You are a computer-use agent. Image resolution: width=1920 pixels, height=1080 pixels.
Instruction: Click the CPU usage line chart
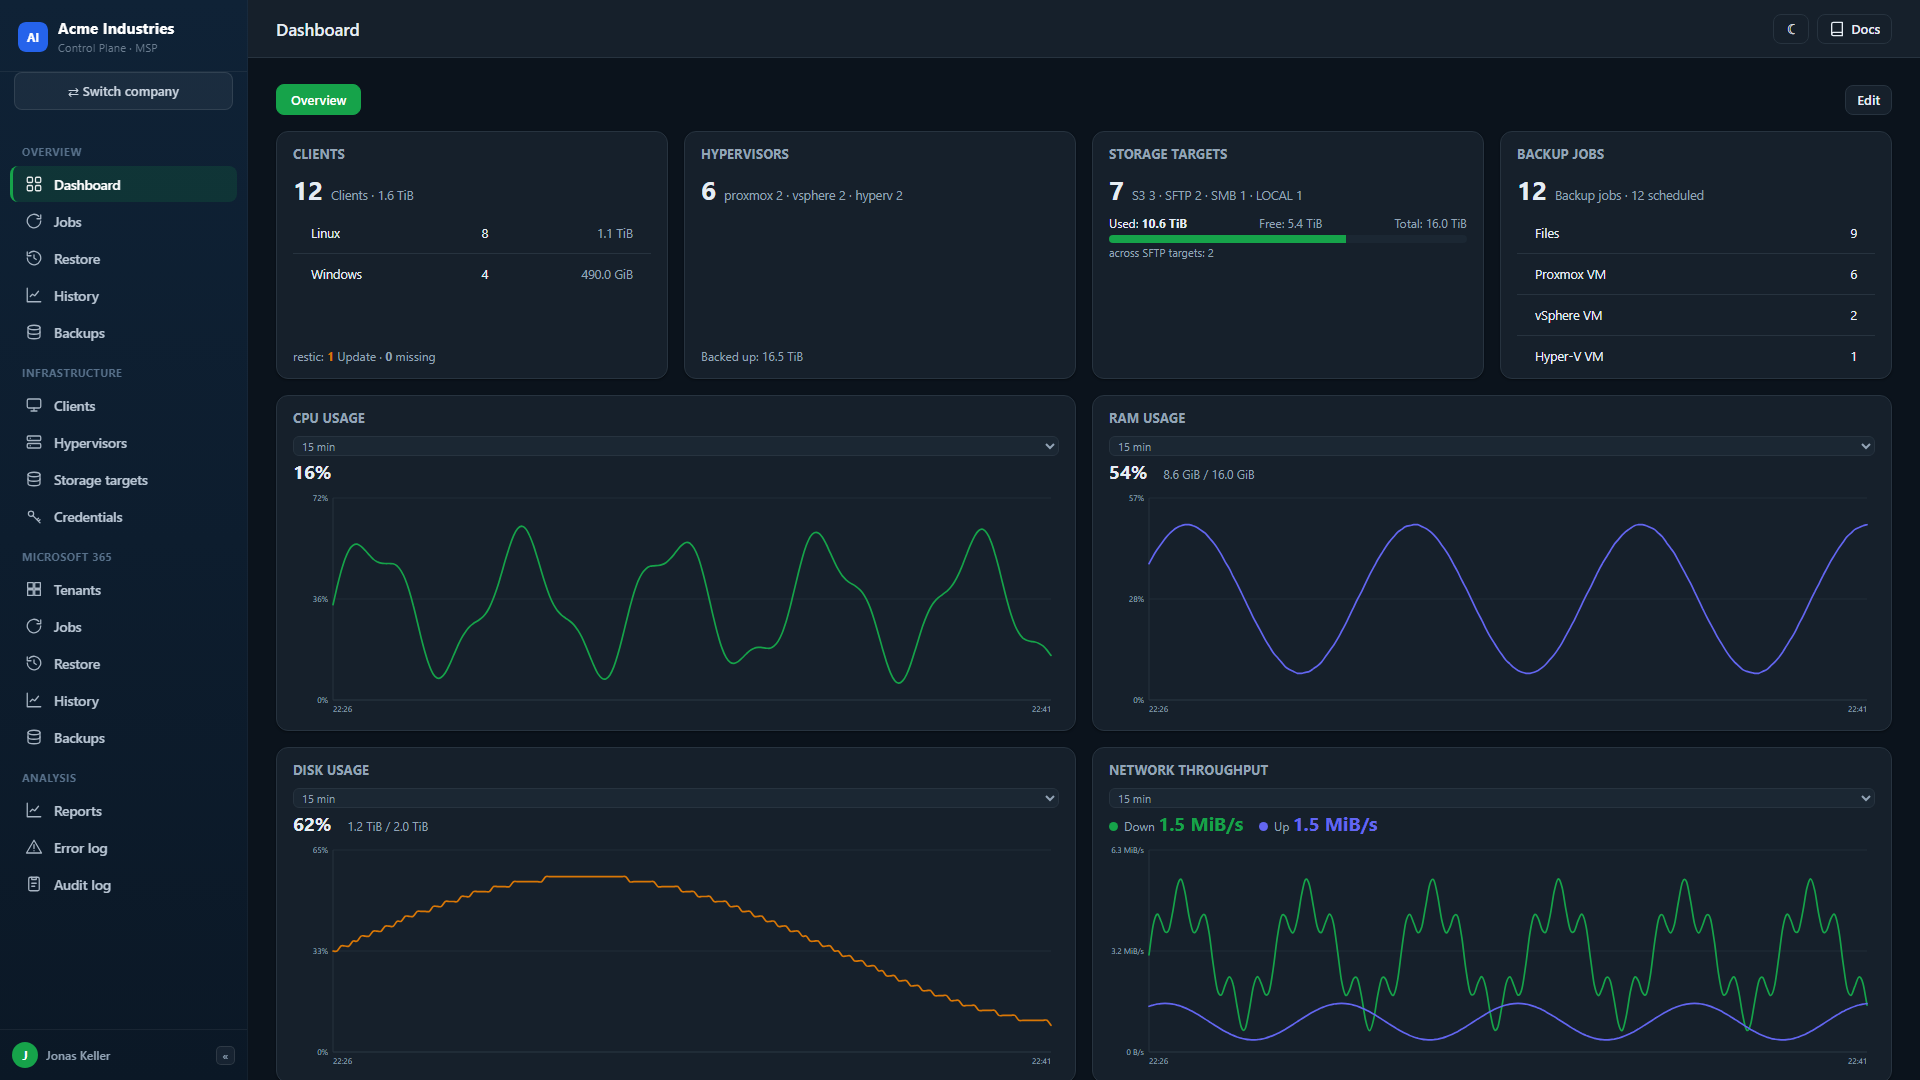[692, 600]
